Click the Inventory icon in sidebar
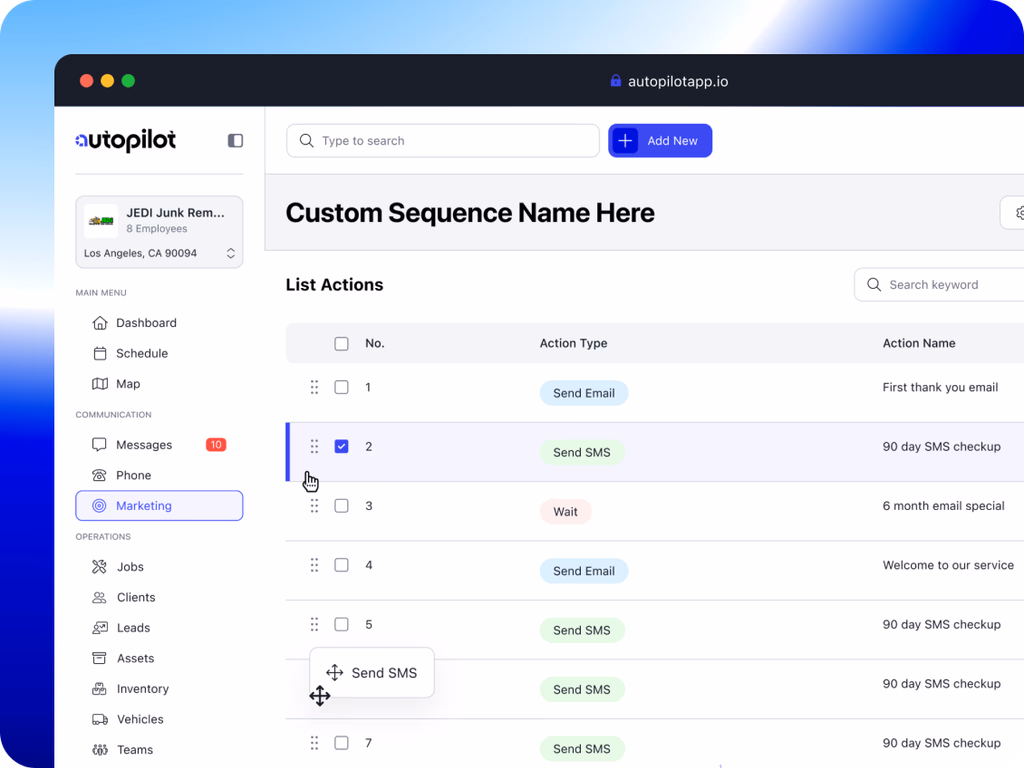The height and width of the screenshot is (768, 1024). tap(100, 689)
